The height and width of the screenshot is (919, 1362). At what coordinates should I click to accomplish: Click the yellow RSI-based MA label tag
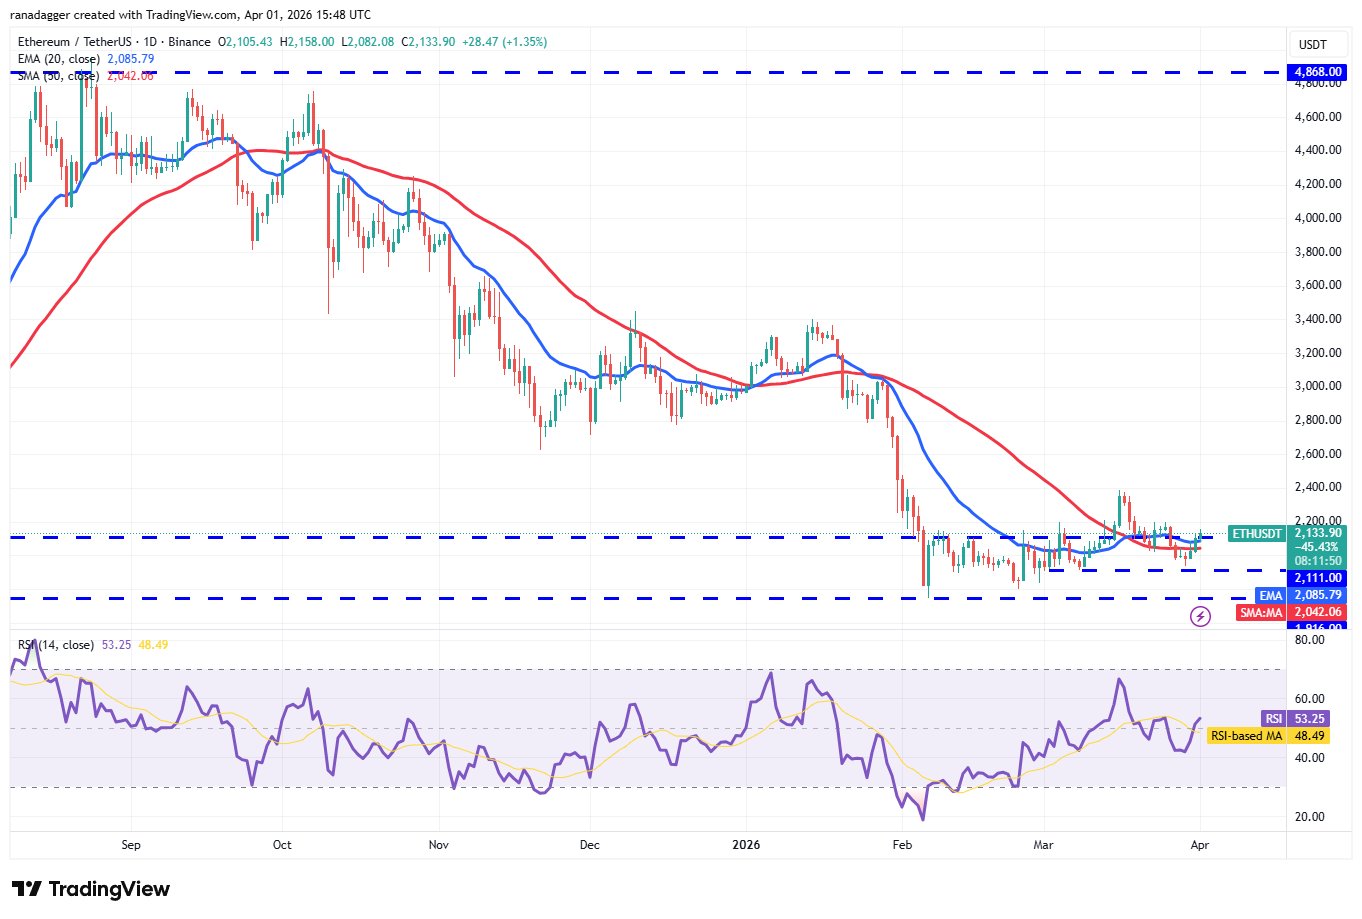pyautogui.click(x=1246, y=736)
